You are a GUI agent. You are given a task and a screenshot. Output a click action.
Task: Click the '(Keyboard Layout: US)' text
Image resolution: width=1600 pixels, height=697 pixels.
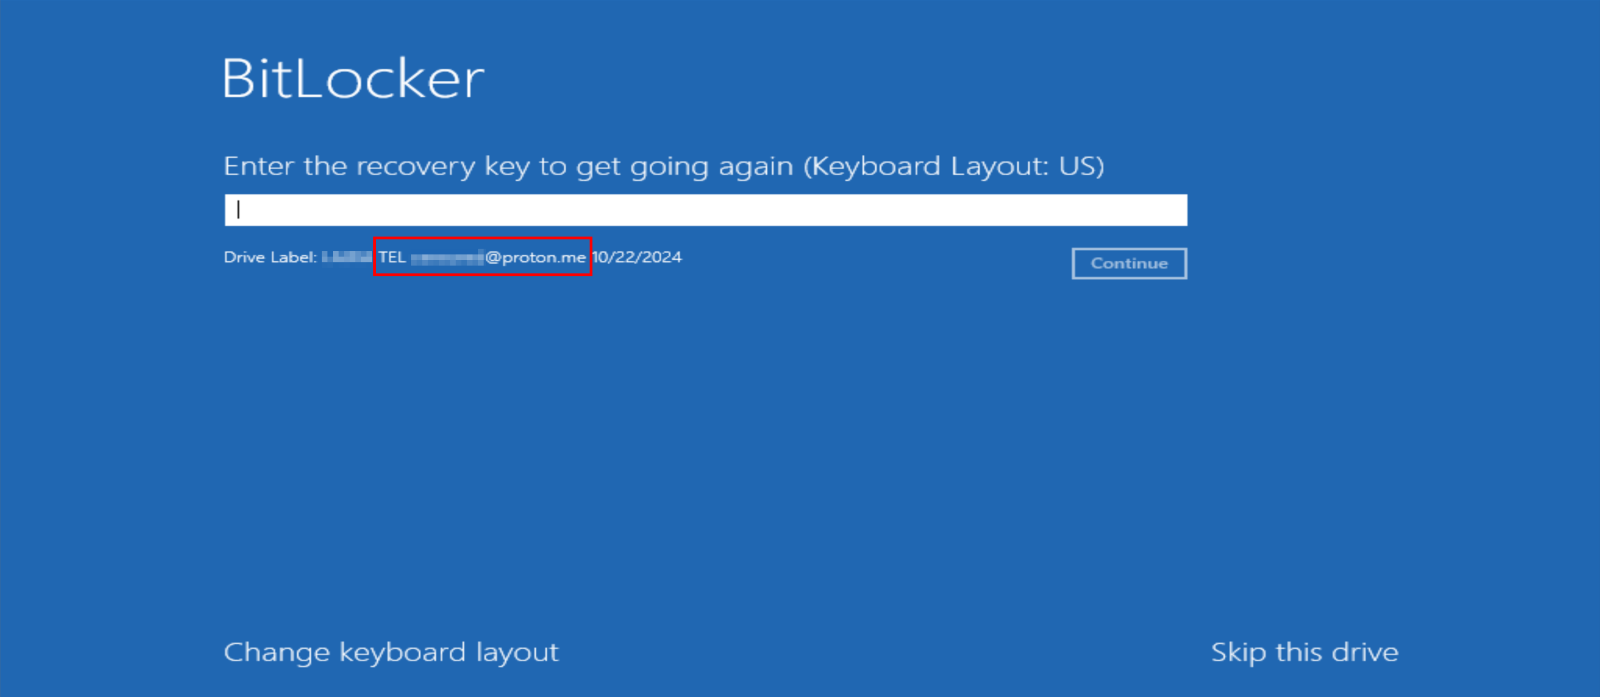pos(954,166)
